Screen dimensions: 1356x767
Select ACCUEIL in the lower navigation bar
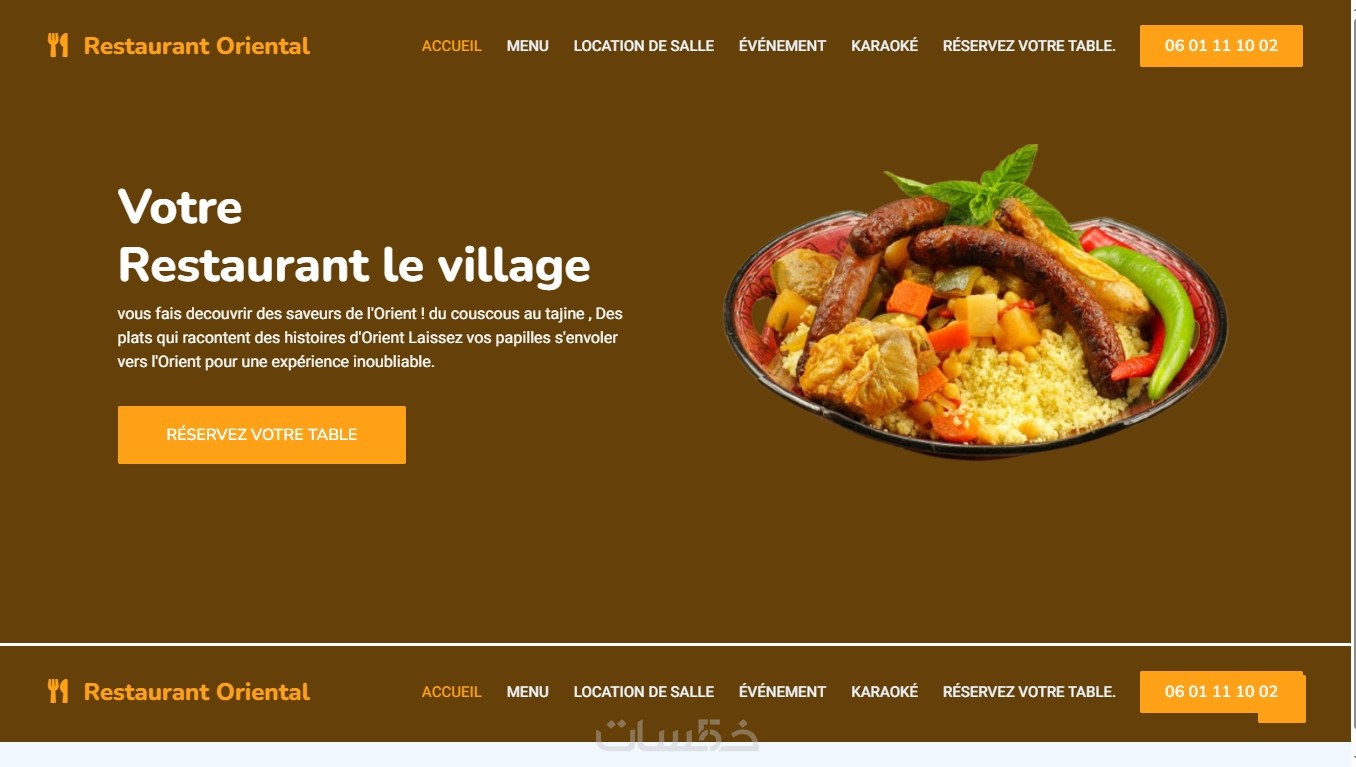click(x=451, y=692)
